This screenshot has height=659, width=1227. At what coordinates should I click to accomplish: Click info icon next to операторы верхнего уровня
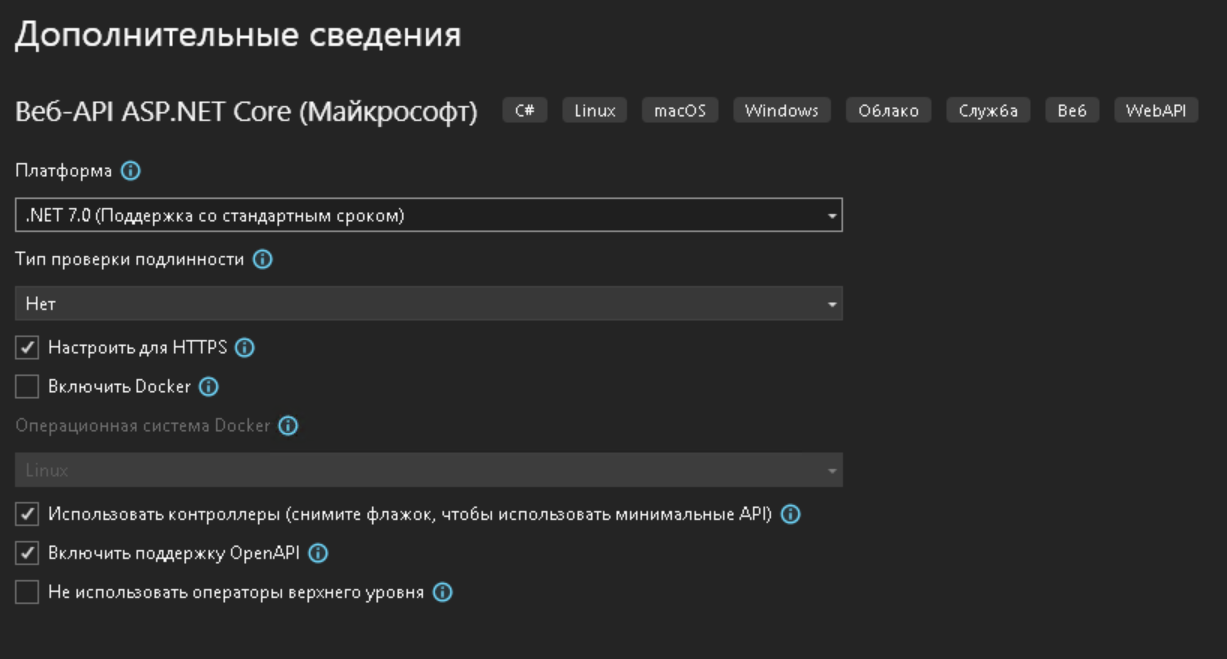pos(442,593)
